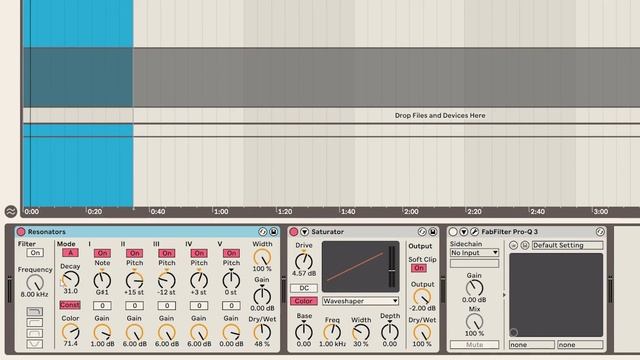
Task: Toggle the FabFilter Pro-Q 3 device activator
Action: click(x=453, y=232)
